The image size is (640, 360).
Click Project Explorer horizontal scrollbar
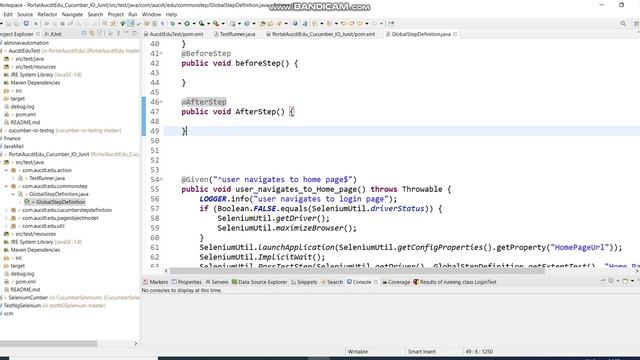(49, 344)
